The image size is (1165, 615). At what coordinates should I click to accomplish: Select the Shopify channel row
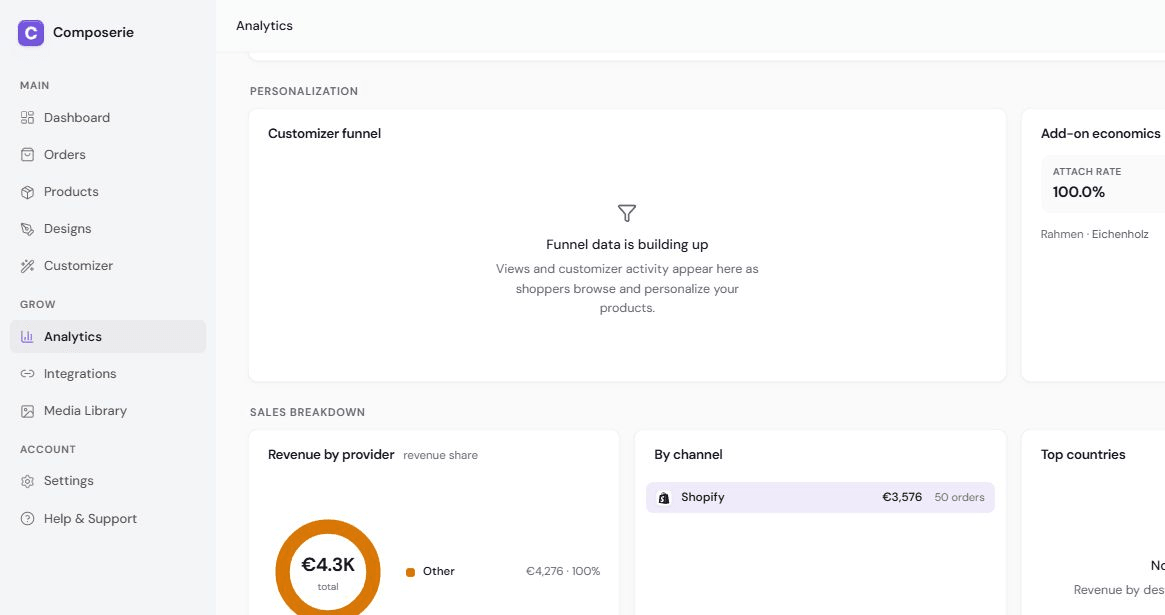[820, 498]
